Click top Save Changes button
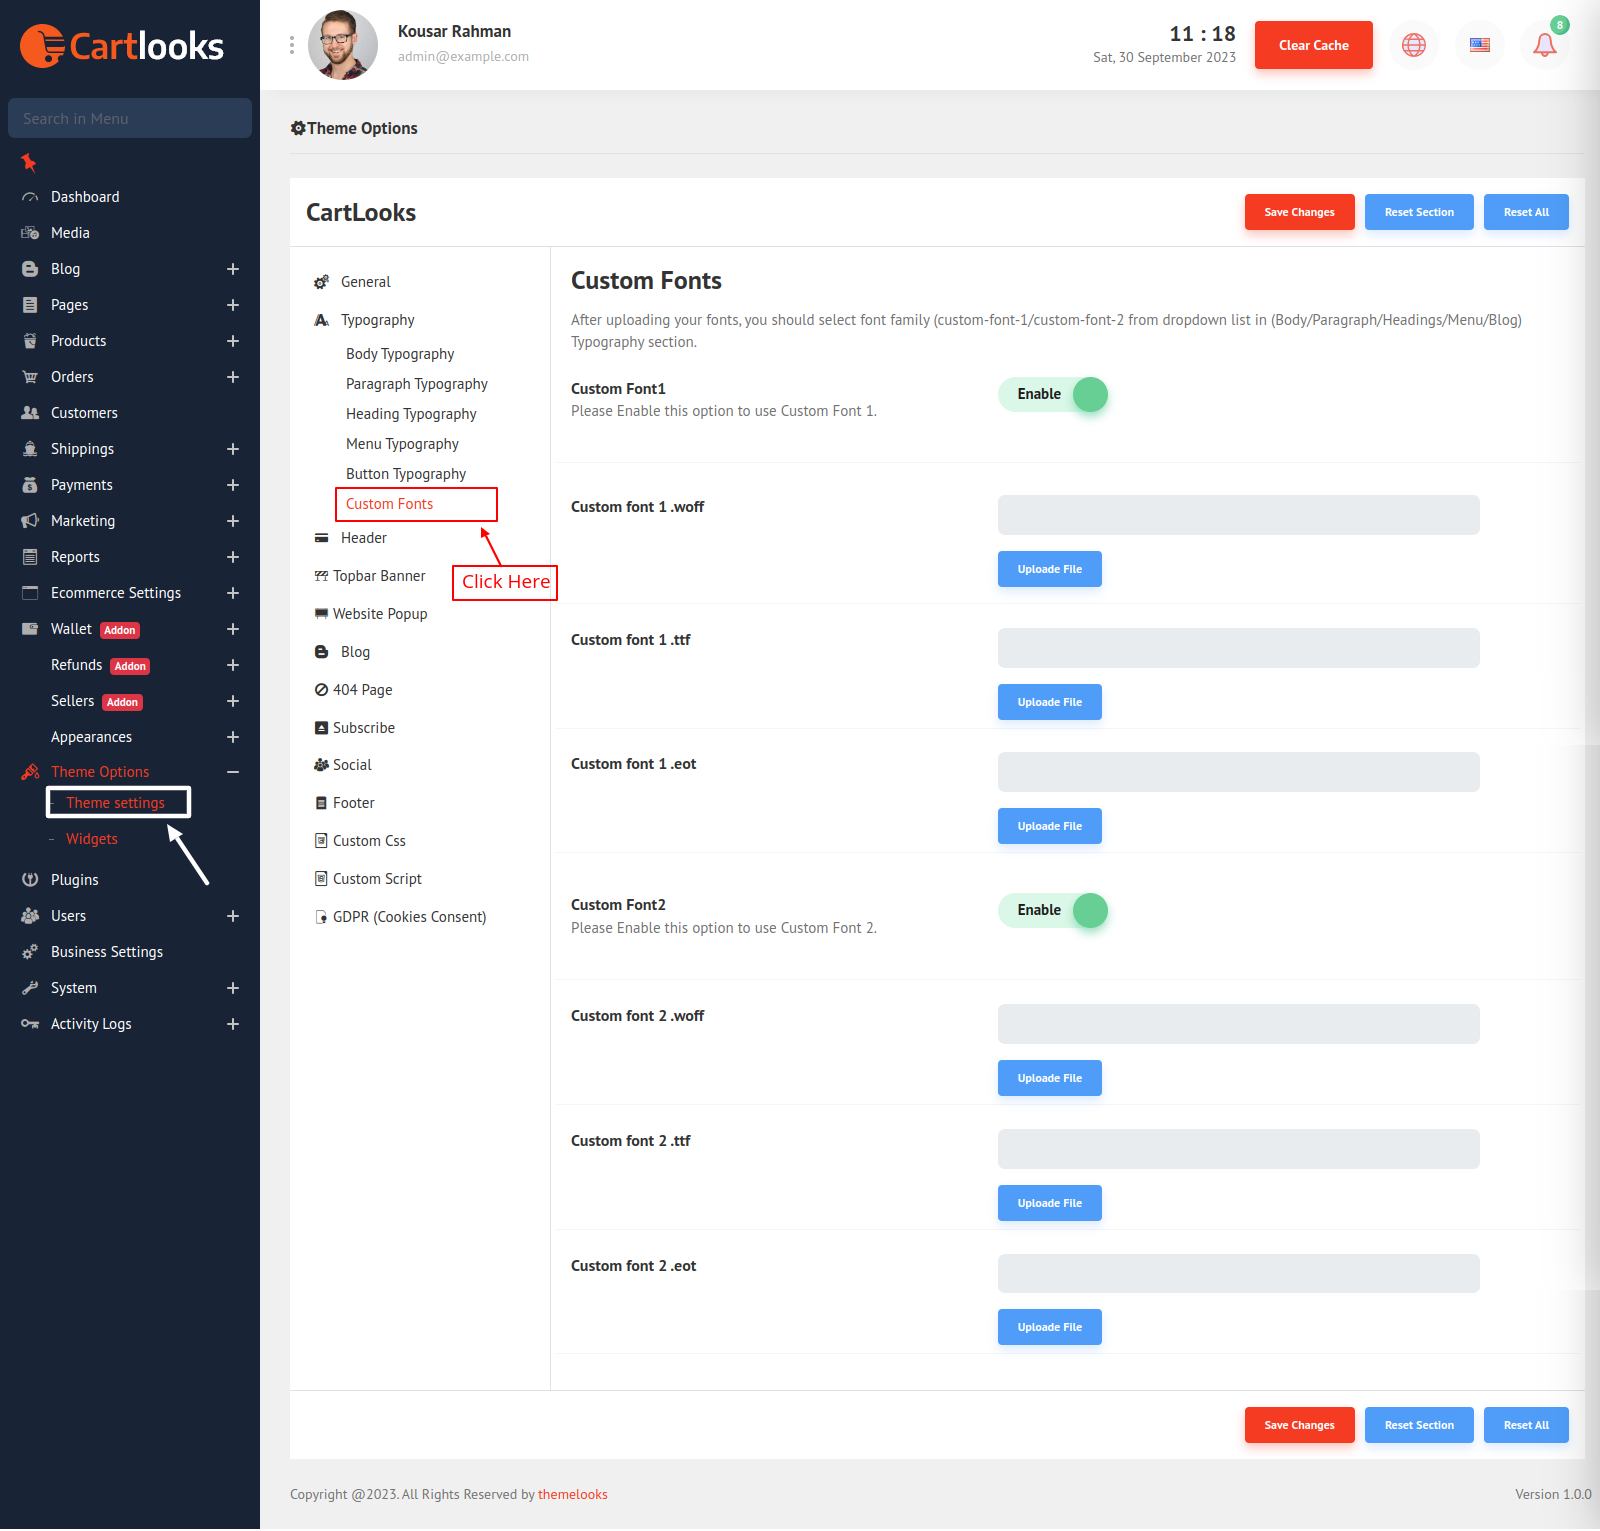Viewport: 1600px width, 1531px height. (1299, 212)
